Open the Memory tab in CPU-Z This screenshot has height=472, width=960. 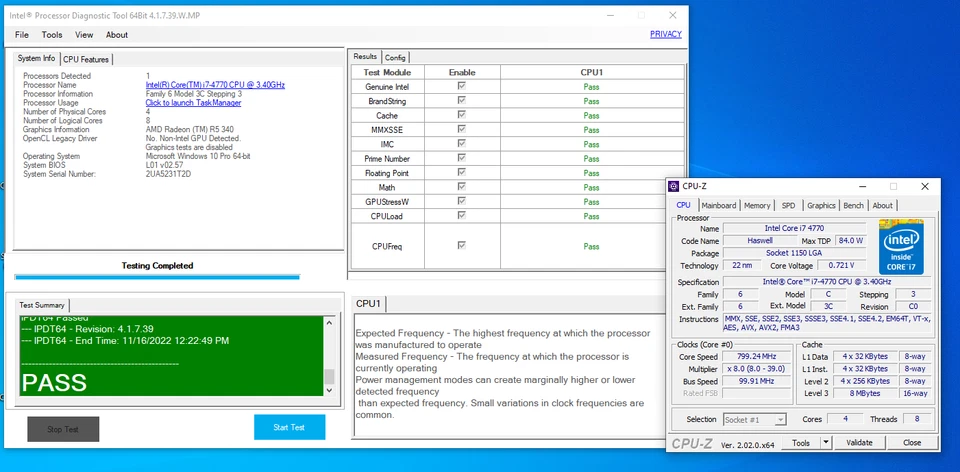(757, 206)
